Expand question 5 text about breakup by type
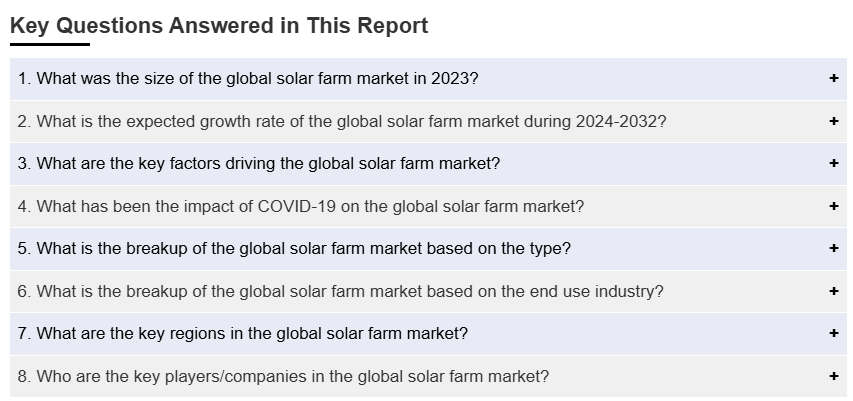The width and height of the screenshot is (853, 401). [294, 249]
